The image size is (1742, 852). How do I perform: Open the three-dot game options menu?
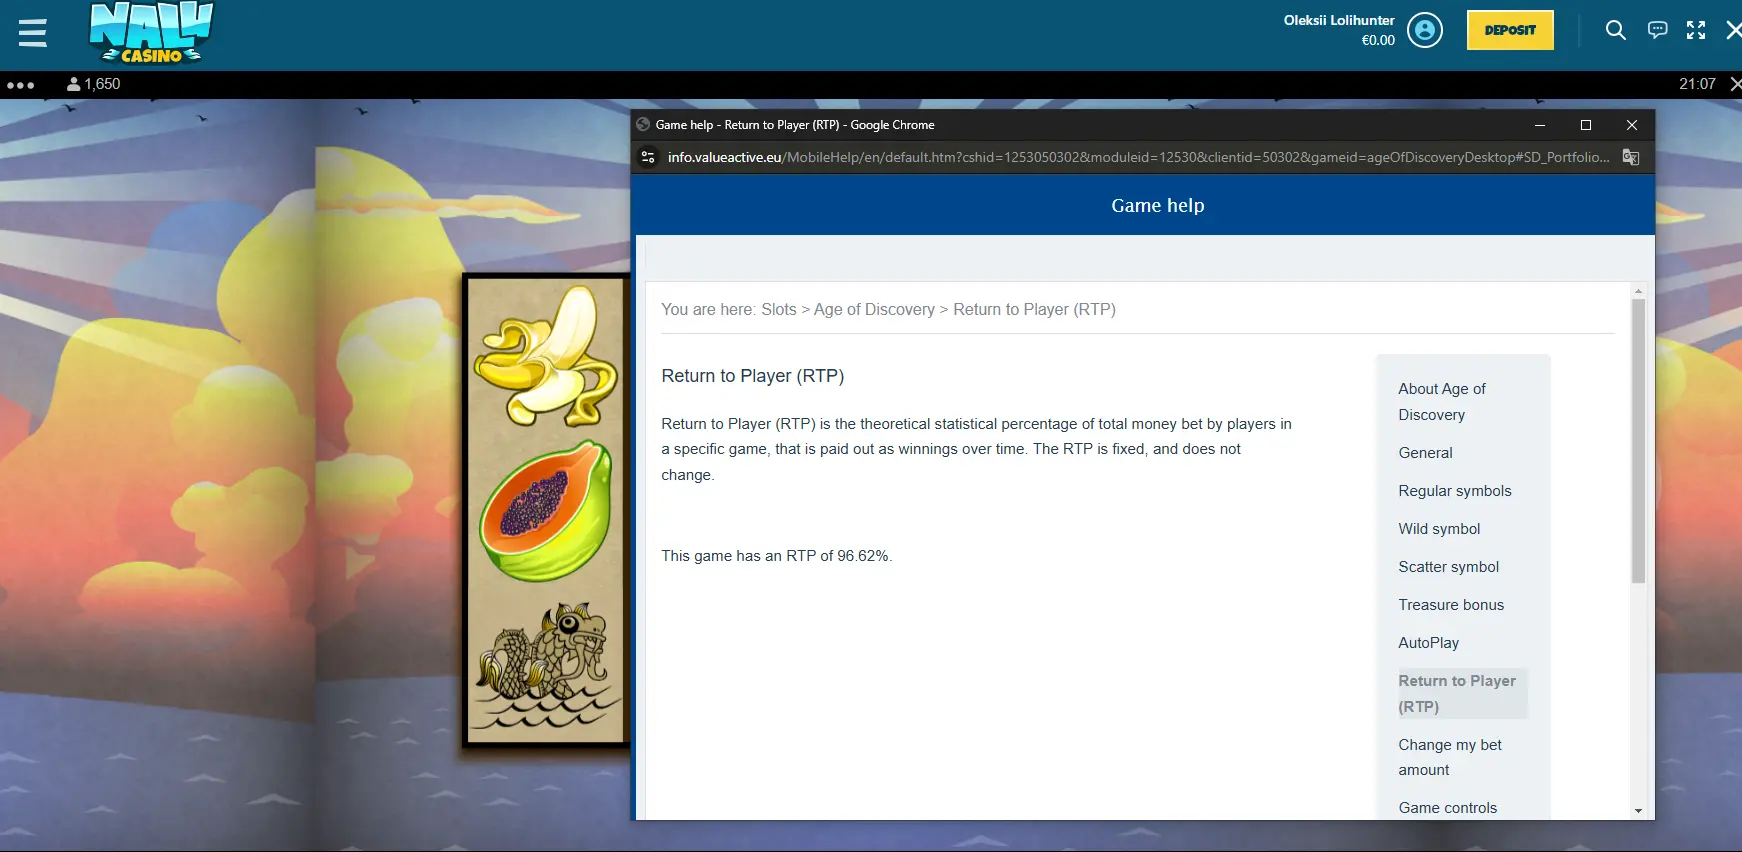click(x=21, y=85)
